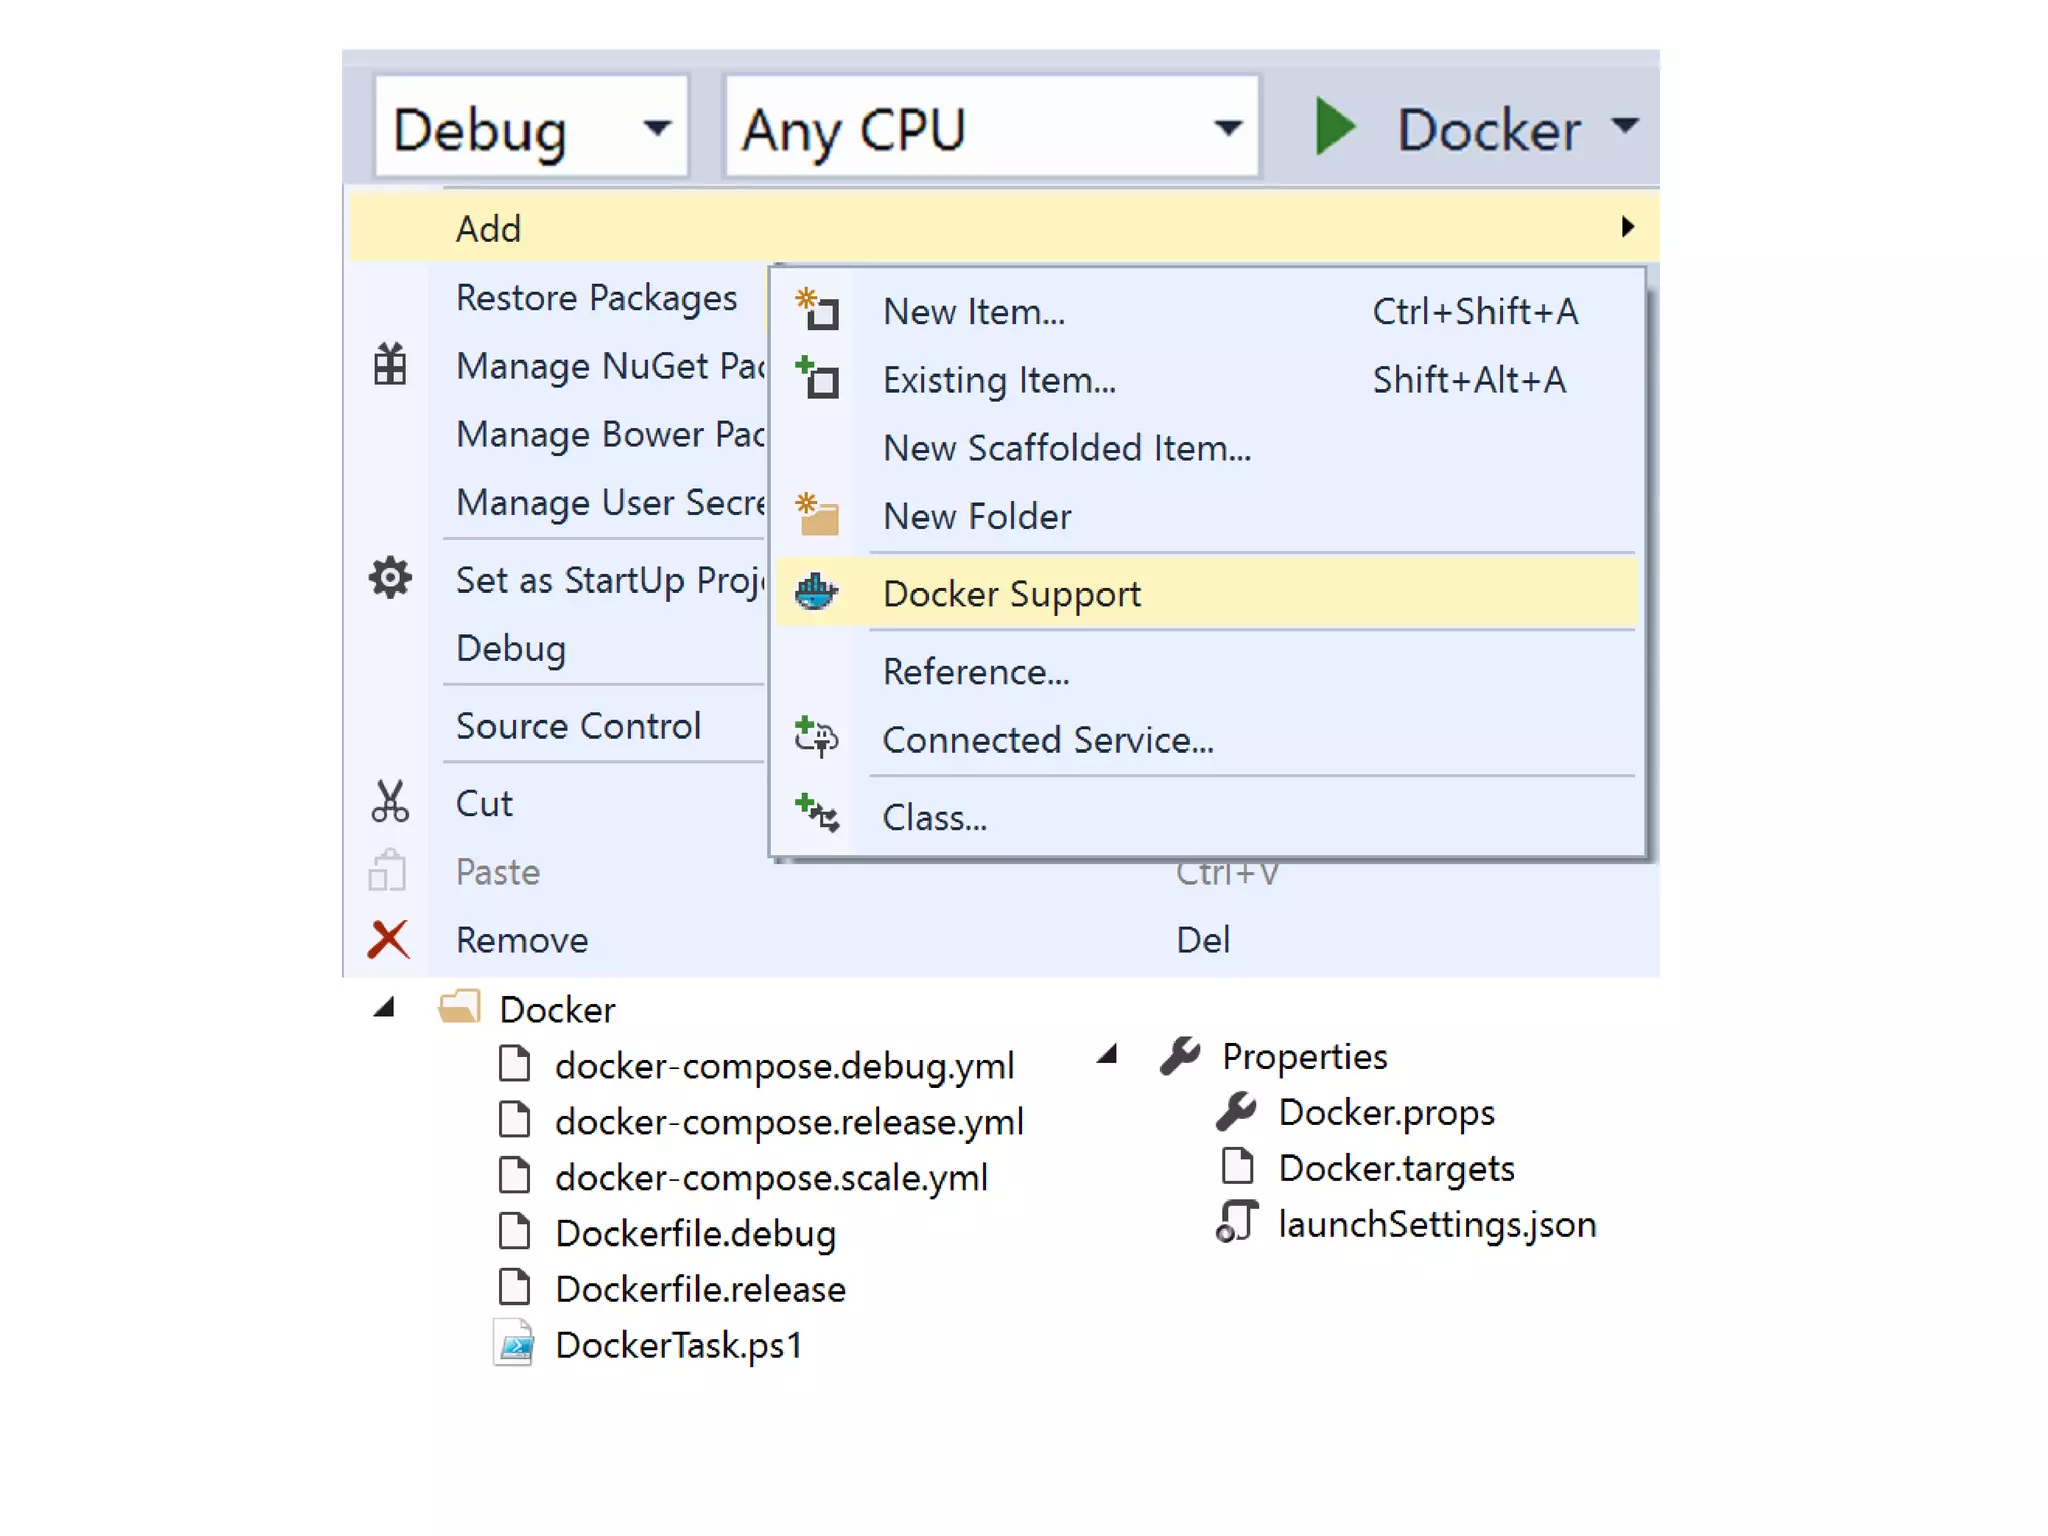The width and height of the screenshot is (2048, 1536).
Task: Collapse the Docker folder tree node
Action: [x=384, y=1008]
